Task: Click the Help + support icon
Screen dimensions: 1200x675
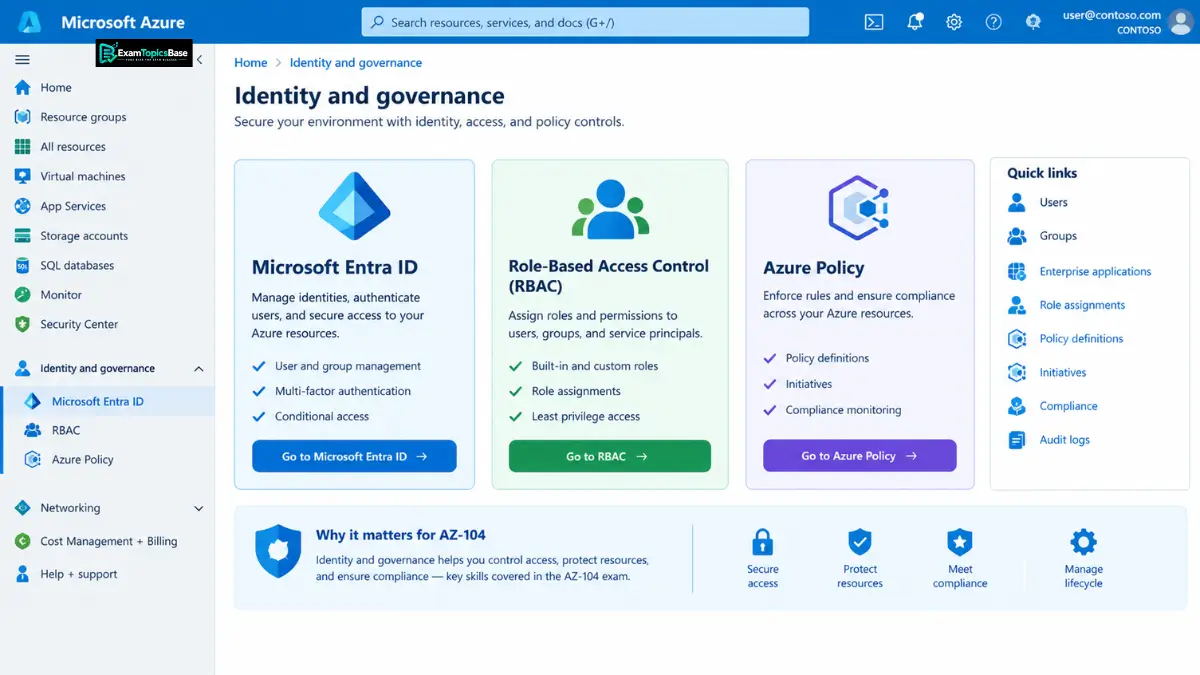Action: 22,574
